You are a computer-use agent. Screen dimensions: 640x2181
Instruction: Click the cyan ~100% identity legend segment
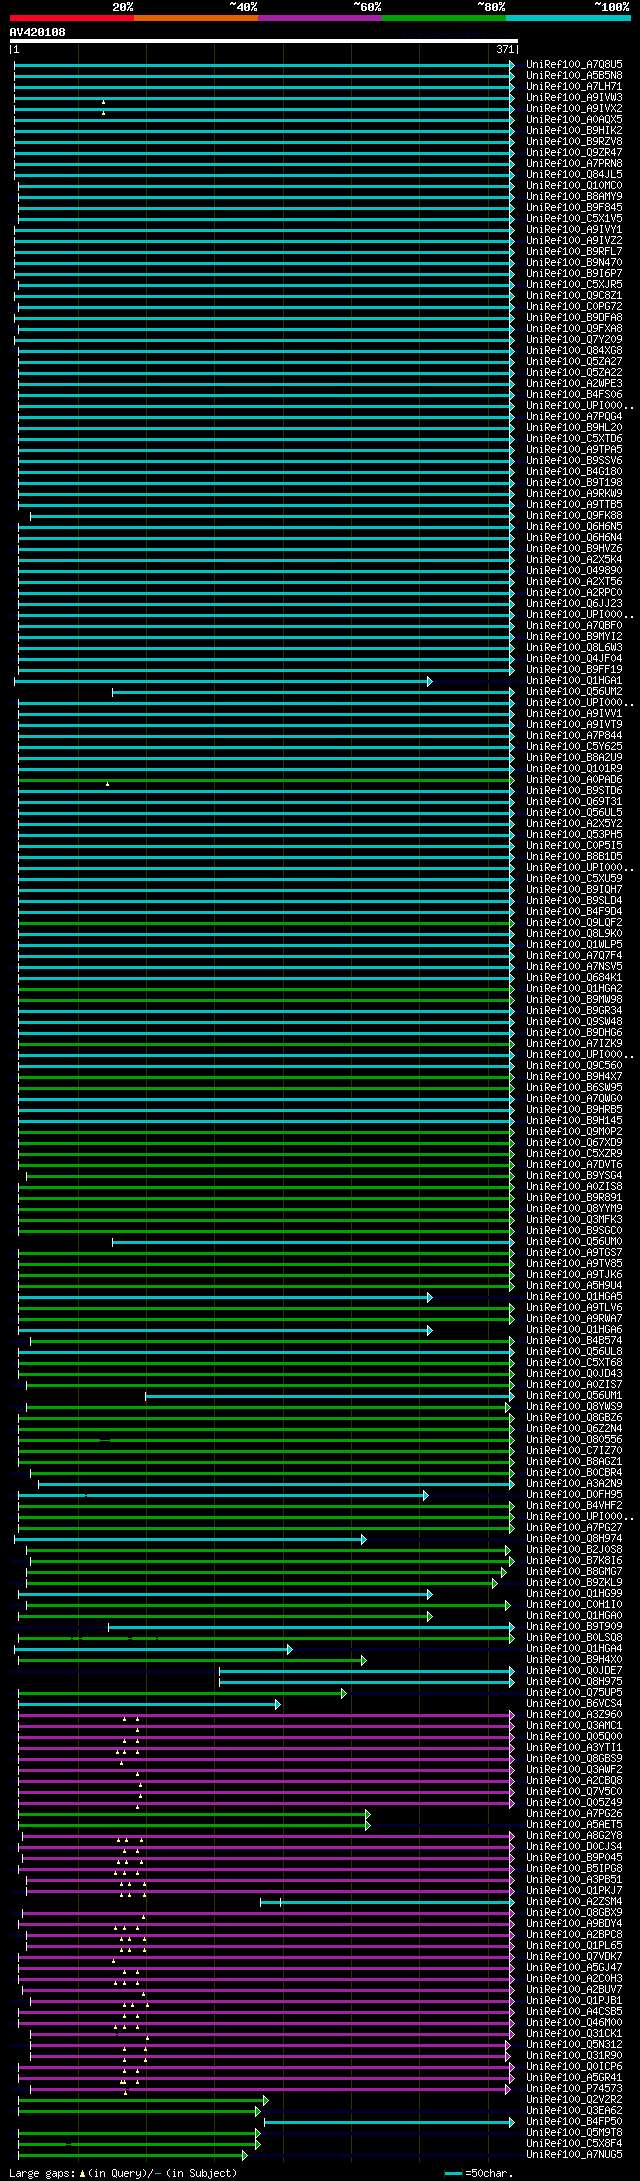(x=568, y=18)
